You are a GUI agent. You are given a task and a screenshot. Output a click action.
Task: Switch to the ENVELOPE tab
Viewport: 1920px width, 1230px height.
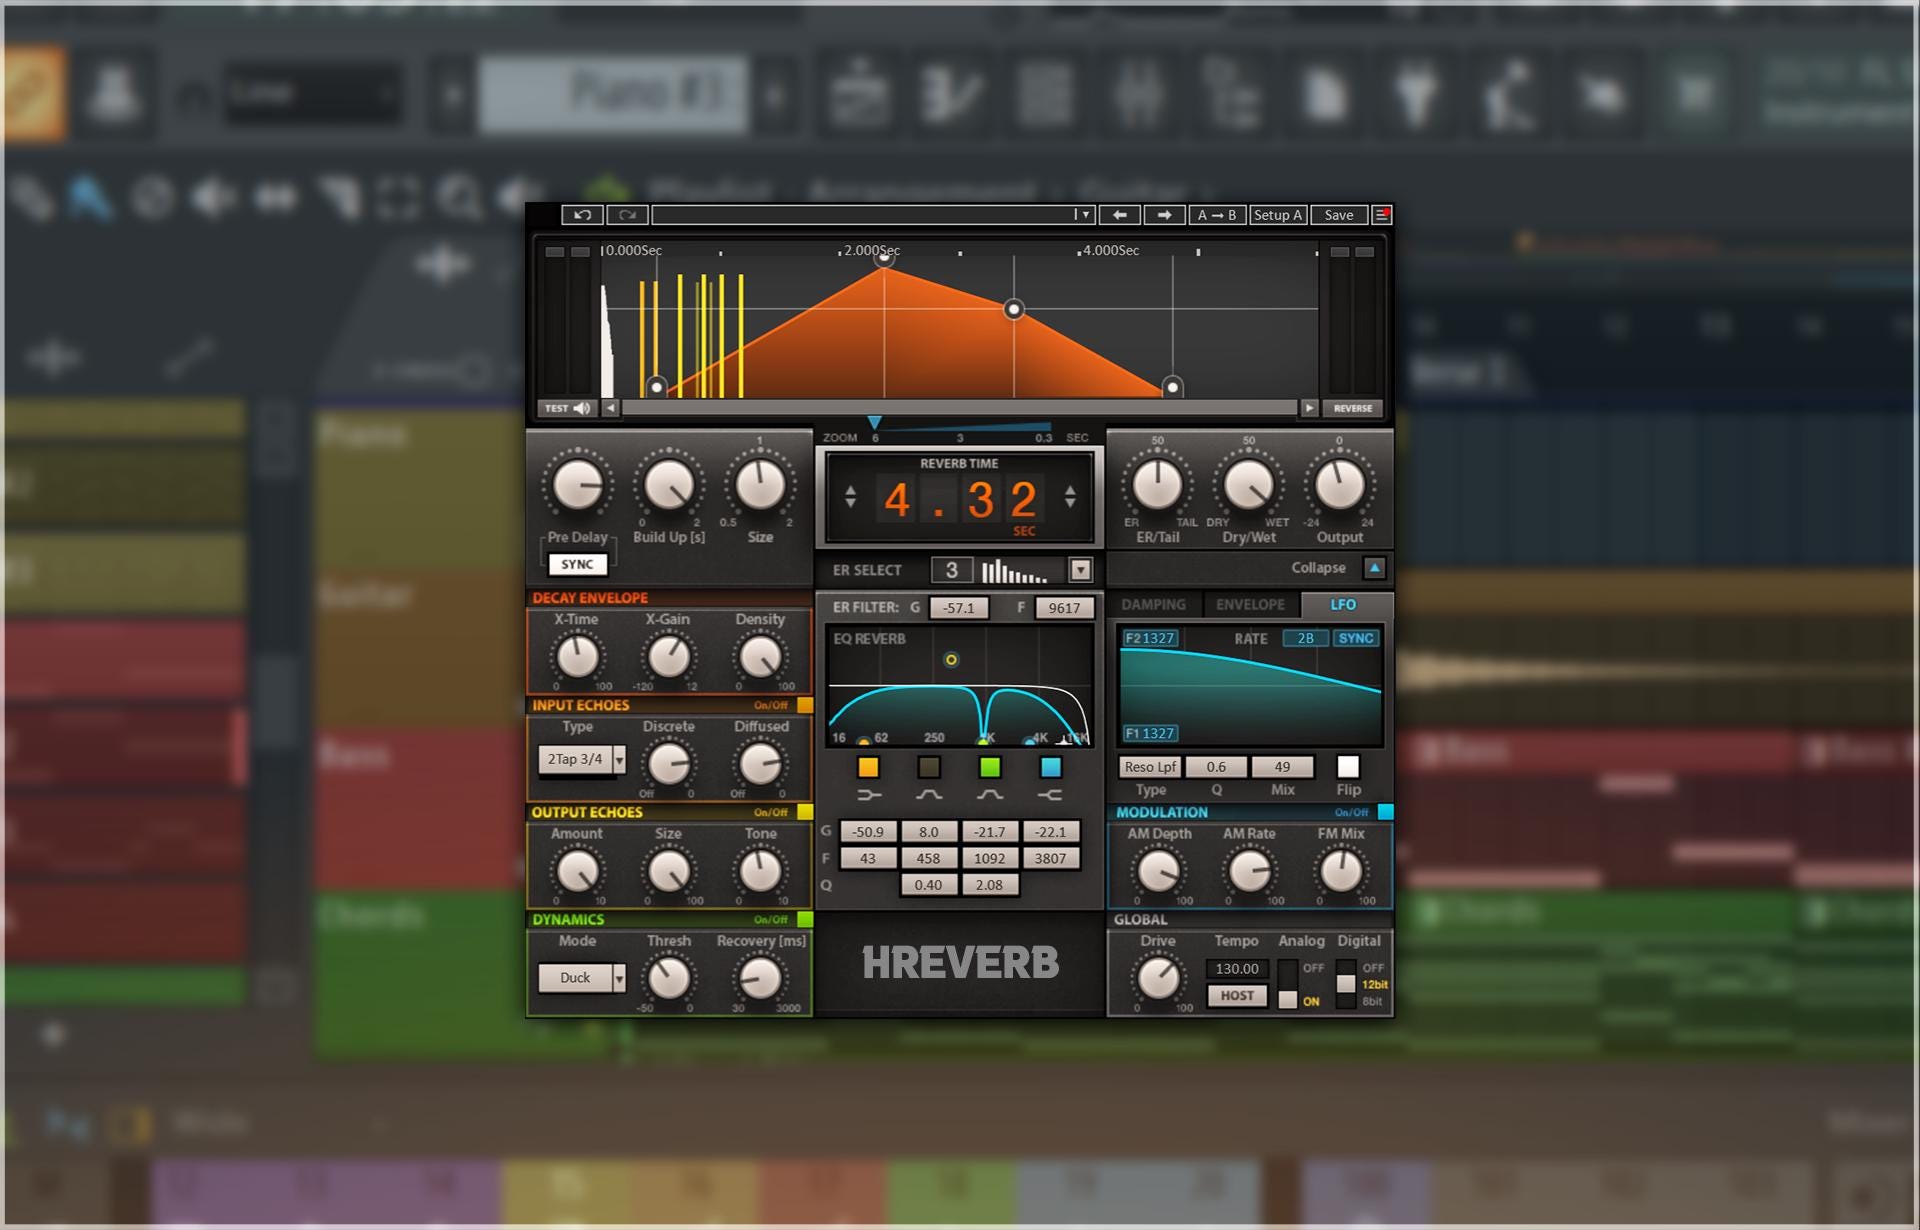tap(1250, 605)
